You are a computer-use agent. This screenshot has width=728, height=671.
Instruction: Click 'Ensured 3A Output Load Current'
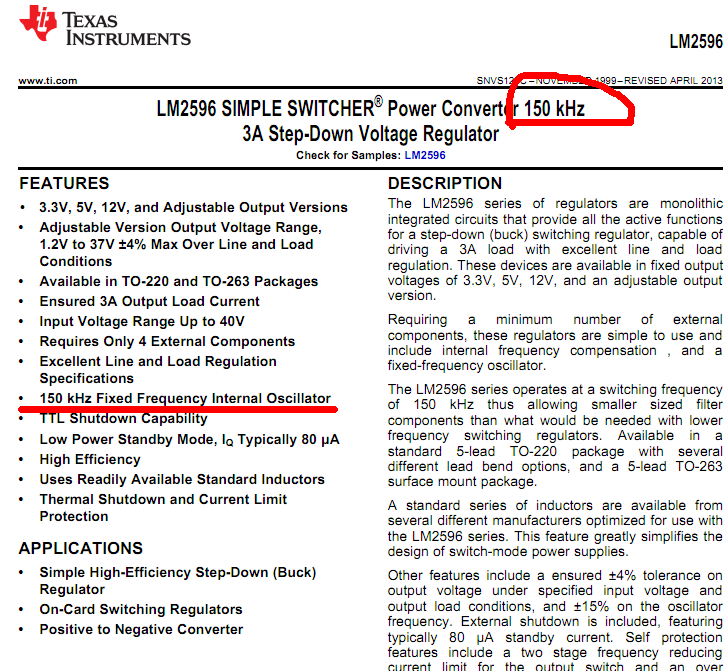point(150,301)
